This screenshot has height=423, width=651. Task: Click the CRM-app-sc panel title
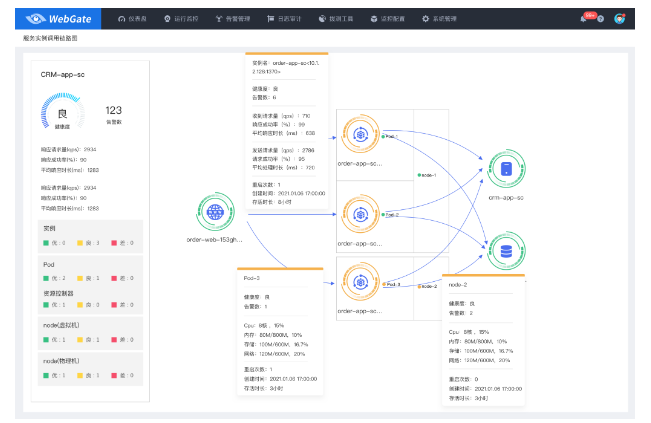tap(62, 75)
